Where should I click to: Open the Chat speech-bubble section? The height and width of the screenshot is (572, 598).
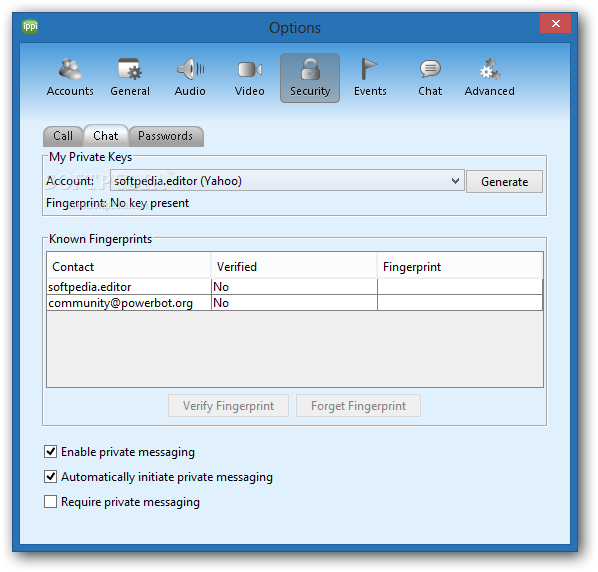click(x=430, y=78)
